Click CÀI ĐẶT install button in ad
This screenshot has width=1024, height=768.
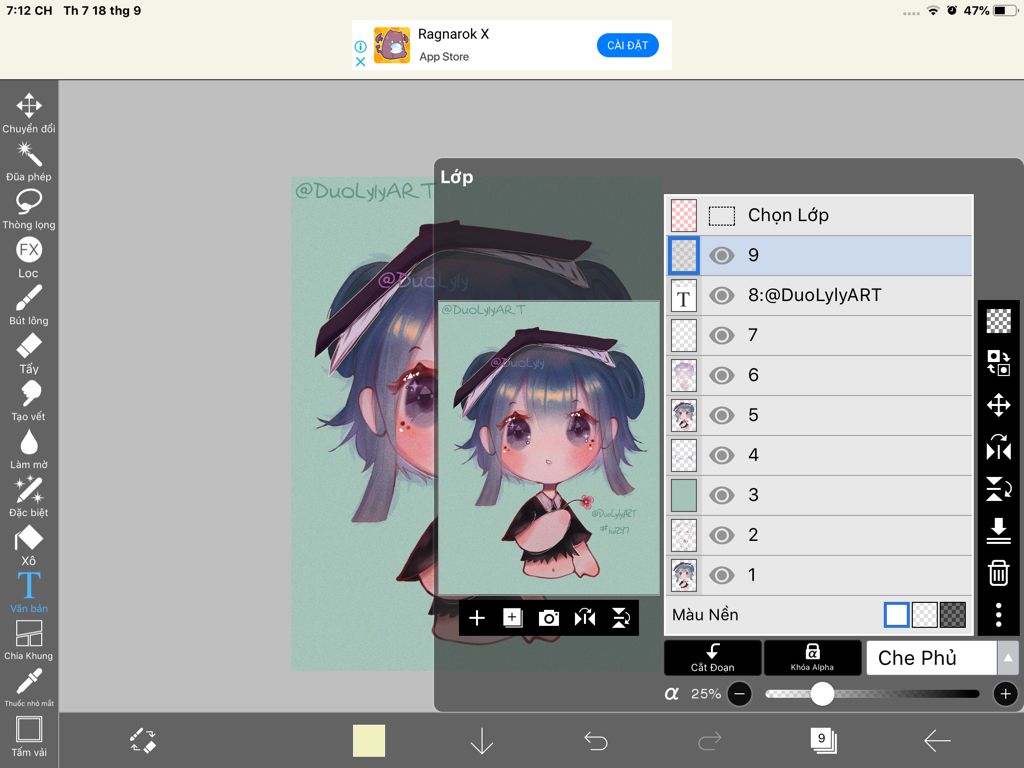(628, 45)
